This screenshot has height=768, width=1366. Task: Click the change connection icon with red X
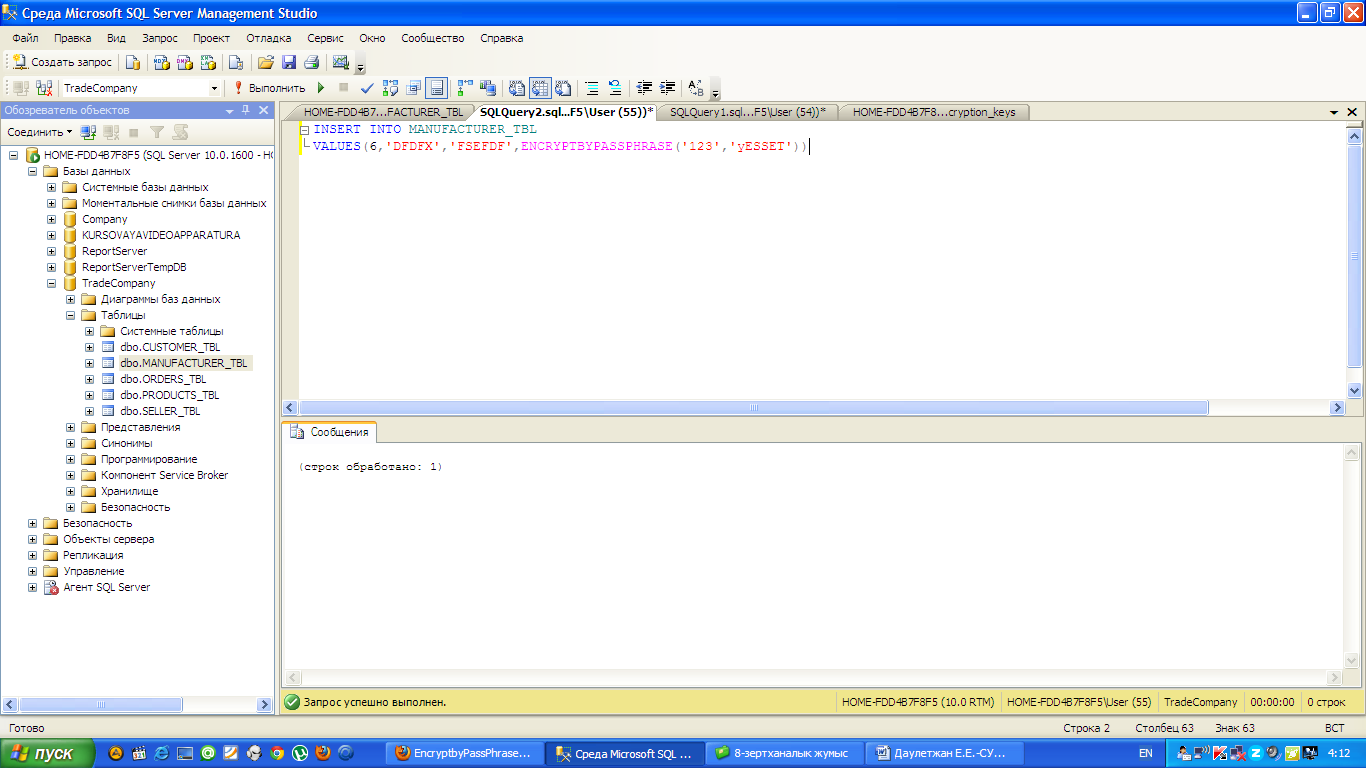44,88
